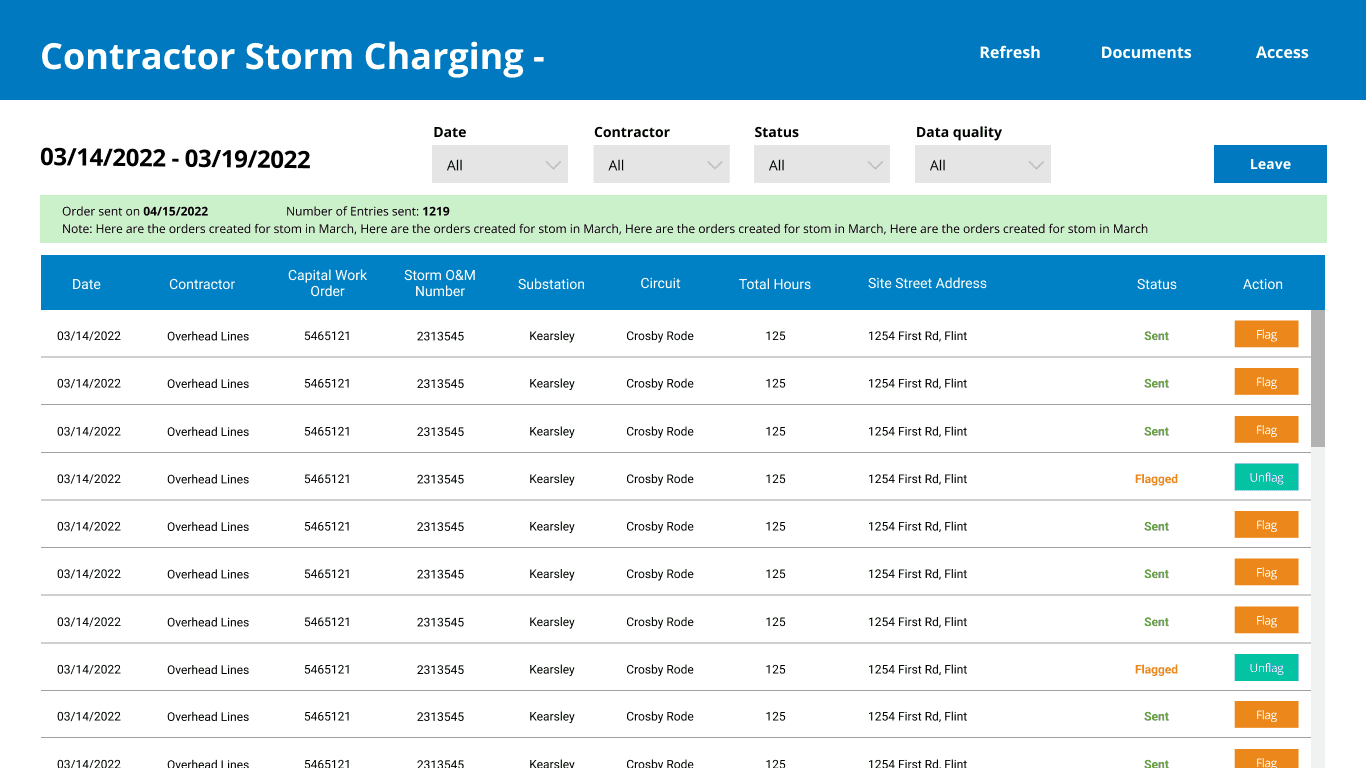This screenshot has width=1366, height=768.
Task: Click the Action column header
Action: click(1263, 284)
